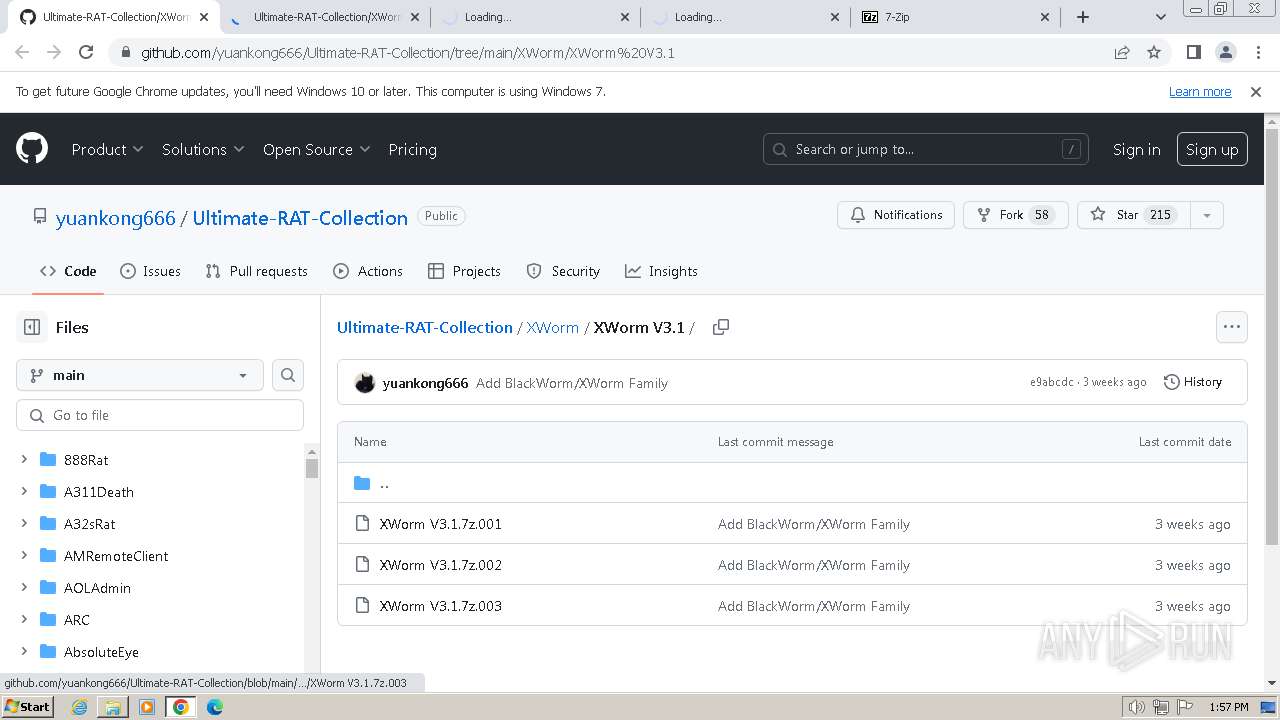The width and height of the screenshot is (1280, 720).
Task: Expand the Open Source menu
Action: pos(317,149)
